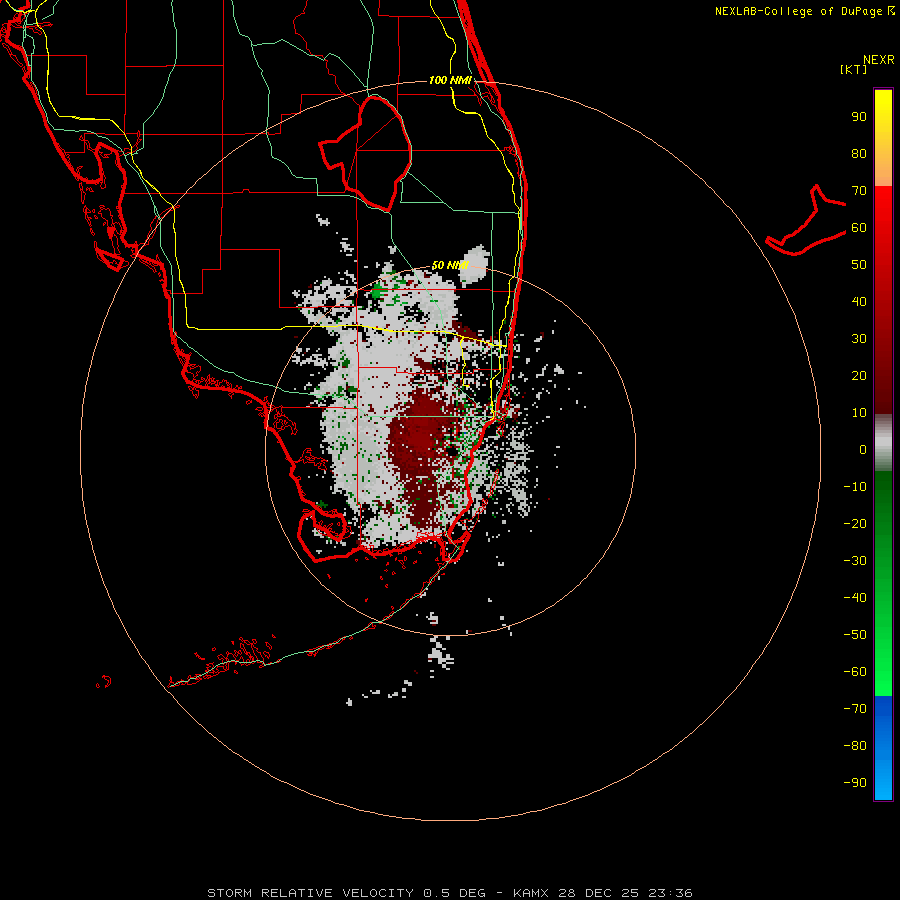Click the -20 value on velocity scale
Viewport: 900px width, 900px height.
[855, 523]
